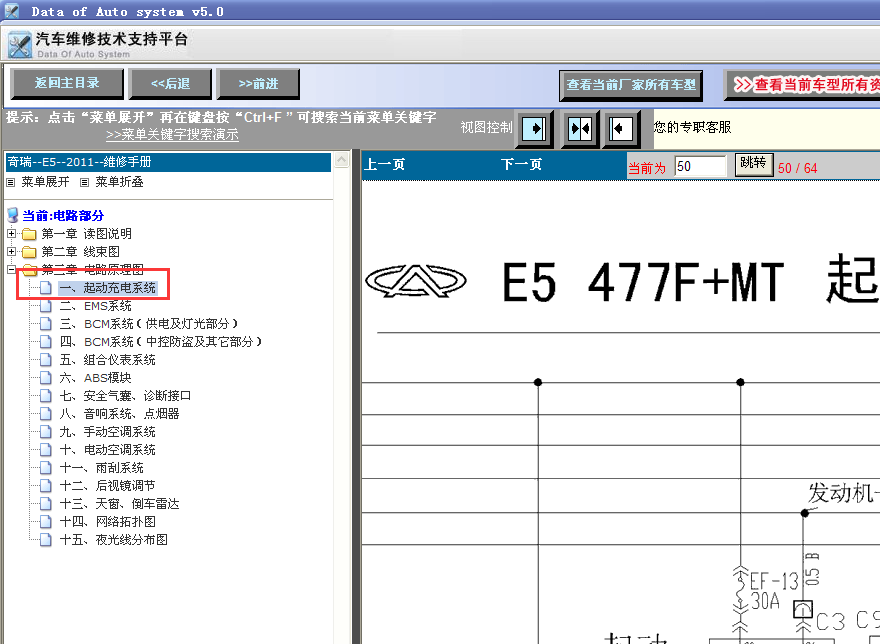
Task: Go to next page via 下一页
Action: [521, 165]
